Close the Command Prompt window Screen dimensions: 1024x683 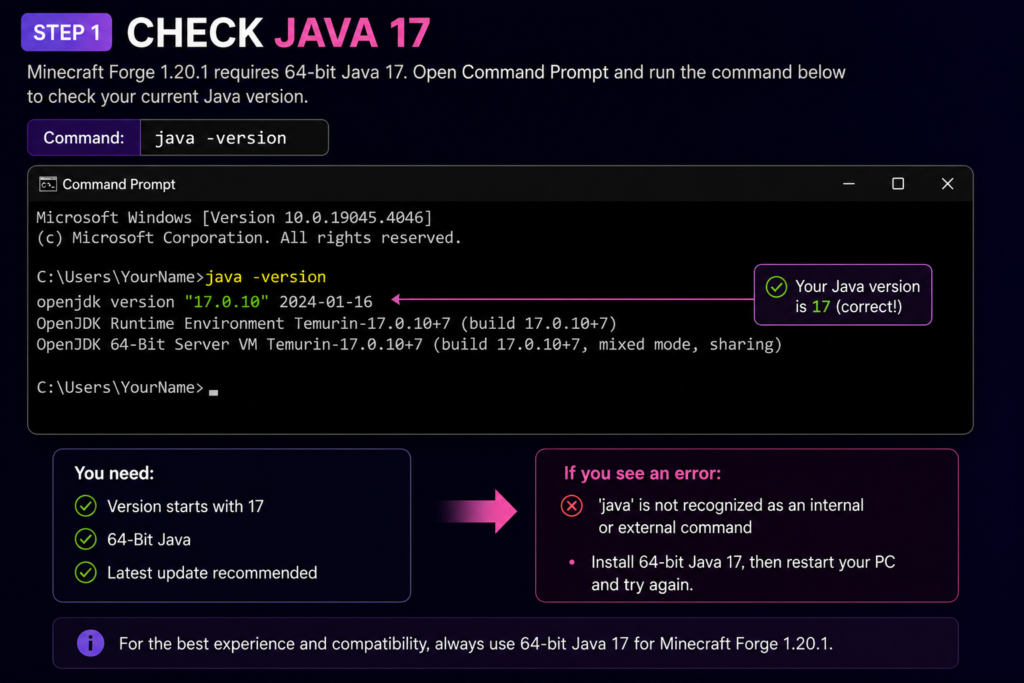pos(947,184)
